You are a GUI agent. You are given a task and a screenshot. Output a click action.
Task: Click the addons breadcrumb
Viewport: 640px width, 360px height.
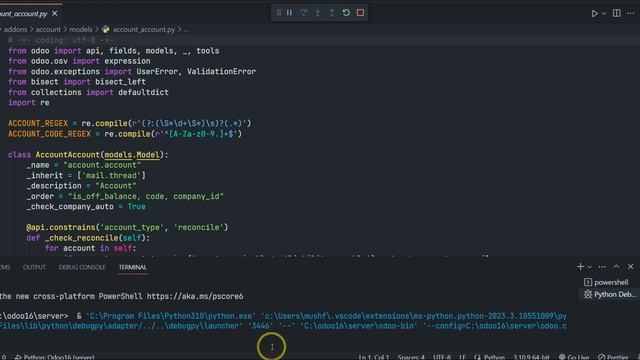point(15,29)
